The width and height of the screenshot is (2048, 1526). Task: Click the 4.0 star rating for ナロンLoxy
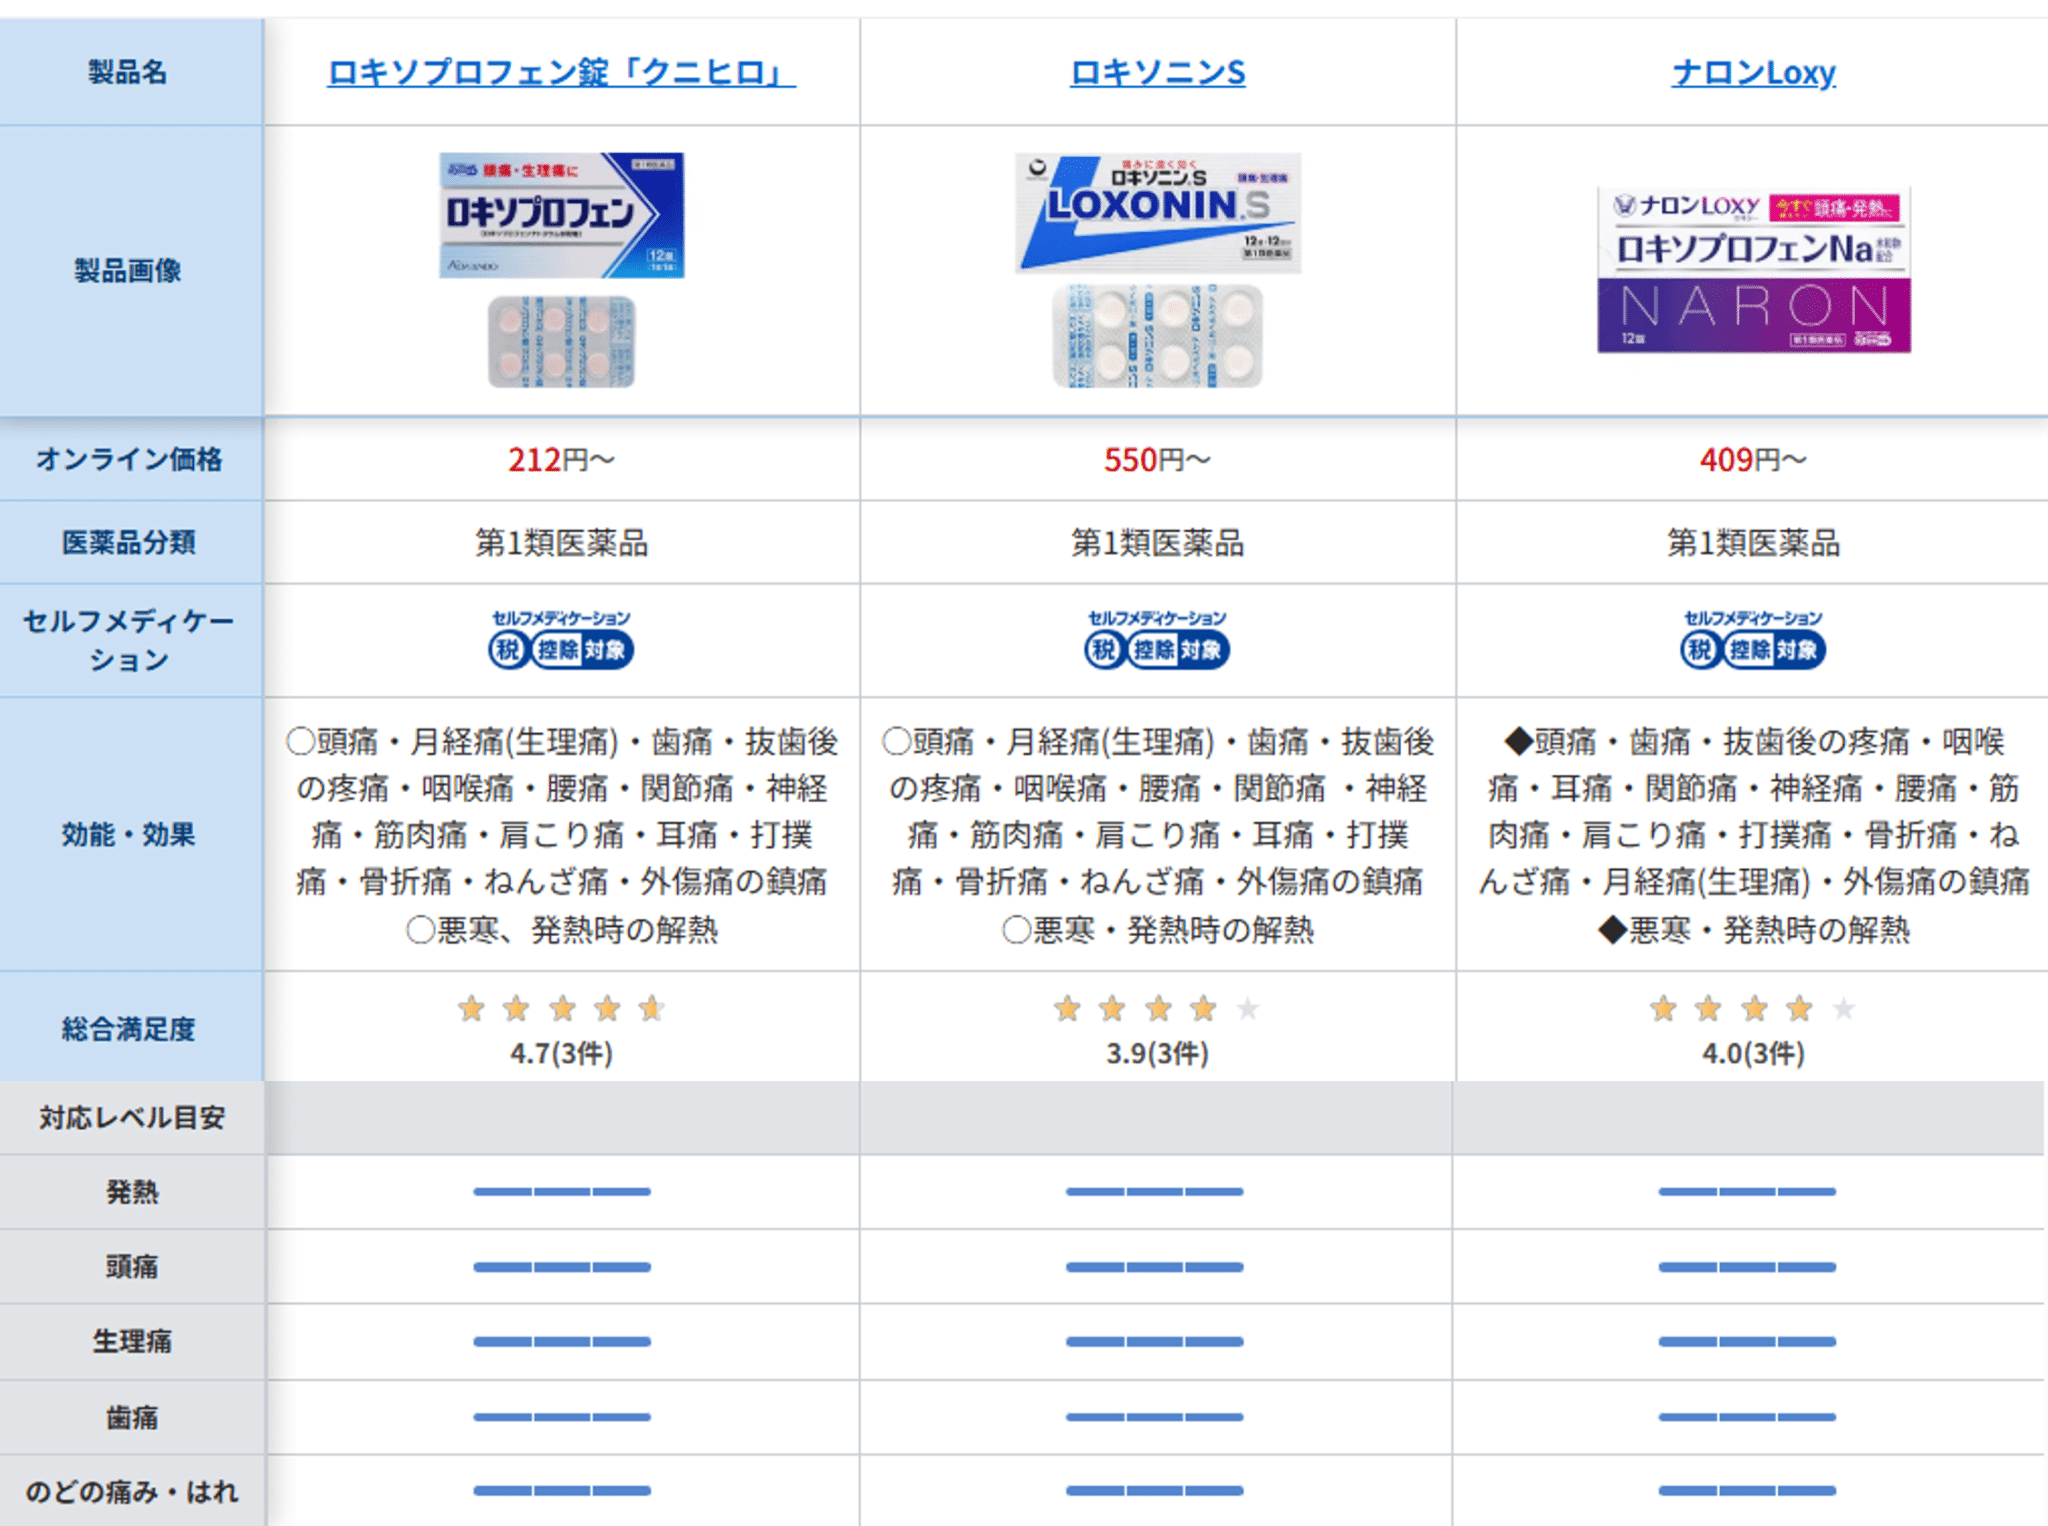[x=1753, y=1009]
